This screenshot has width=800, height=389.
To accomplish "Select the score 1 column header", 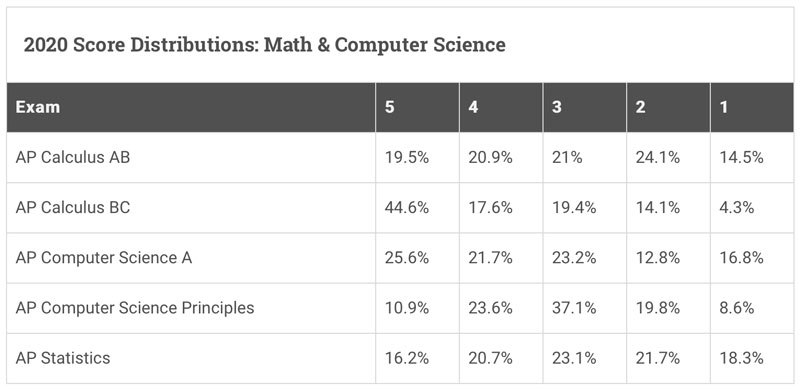I will pos(752,107).
